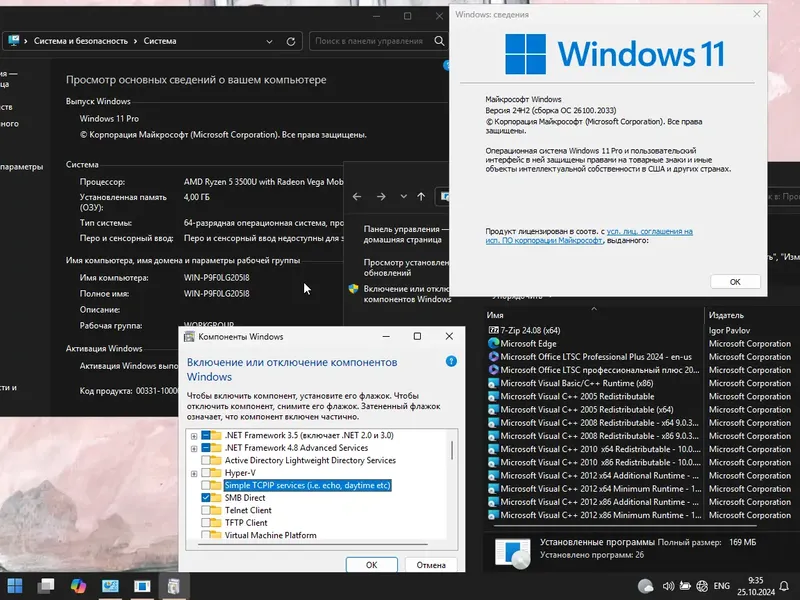
Task: Go to Система и безопасность breadcrumb
Action: pos(81,41)
